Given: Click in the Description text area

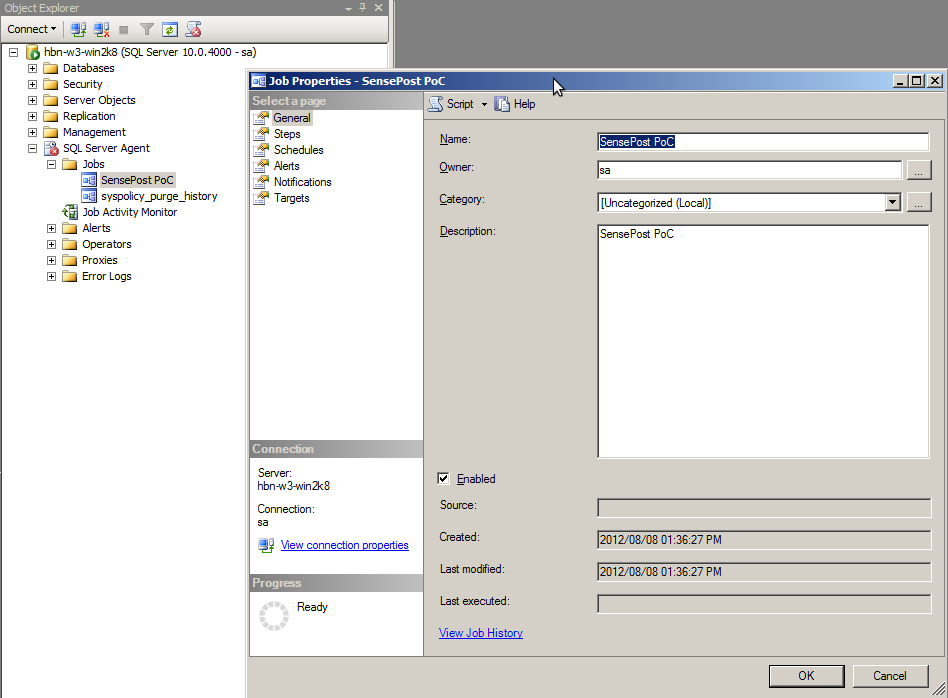Looking at the screenshot, I should [x=762, y=340].
